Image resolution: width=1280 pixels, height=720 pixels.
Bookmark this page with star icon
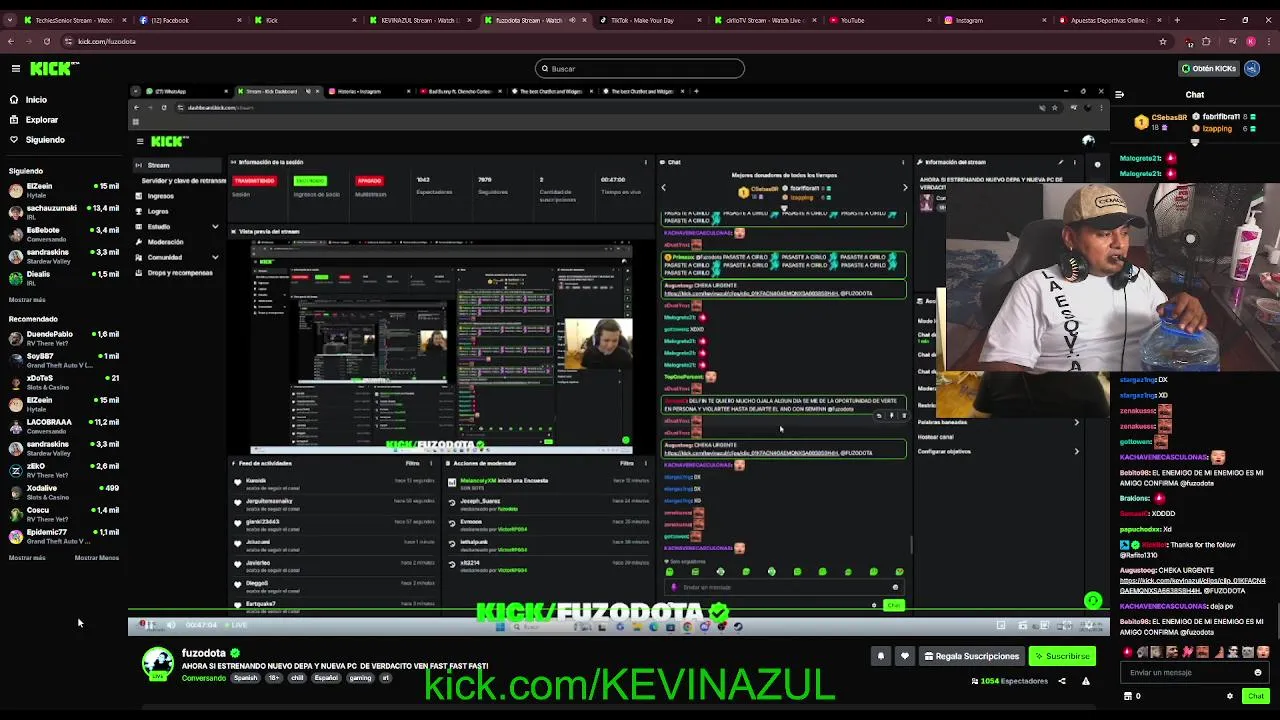[1163, 41]
